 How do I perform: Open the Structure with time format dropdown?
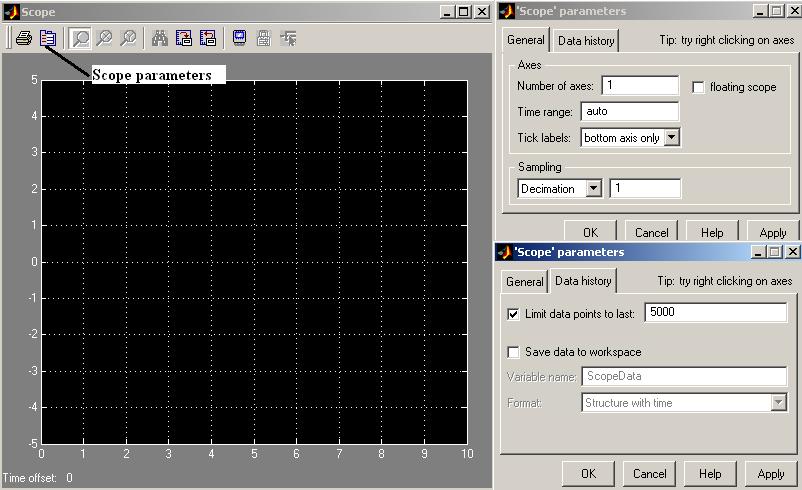point(778,403)
